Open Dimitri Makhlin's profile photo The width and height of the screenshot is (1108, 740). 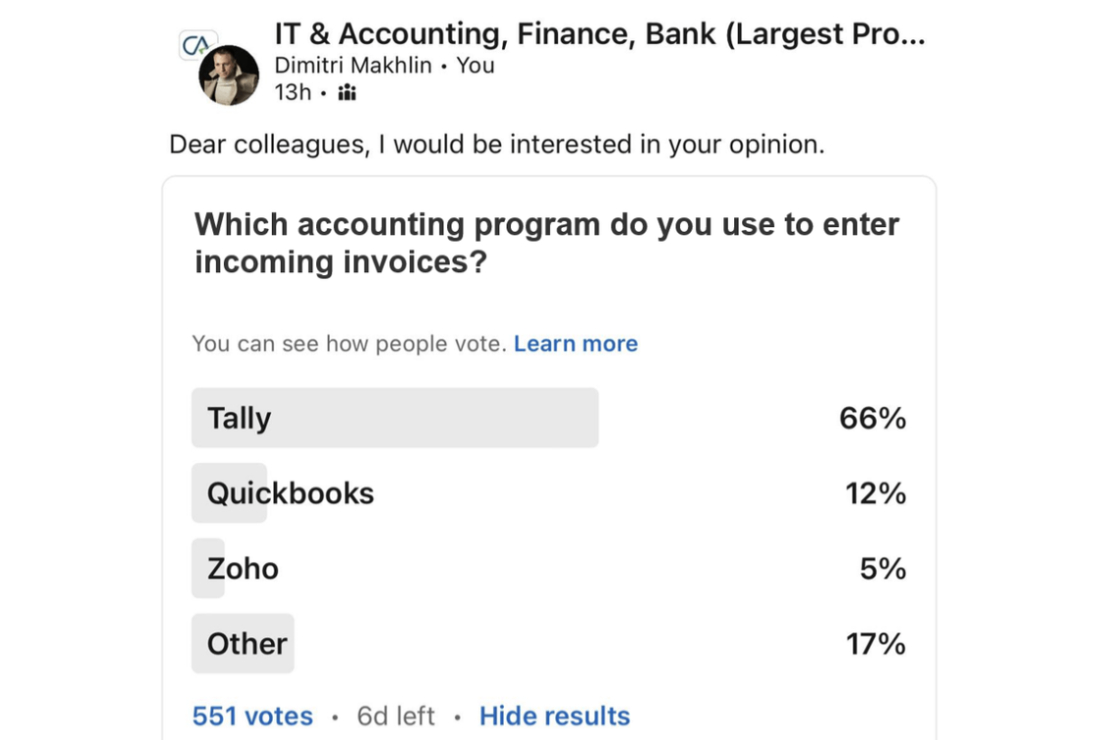click(229, 76)
